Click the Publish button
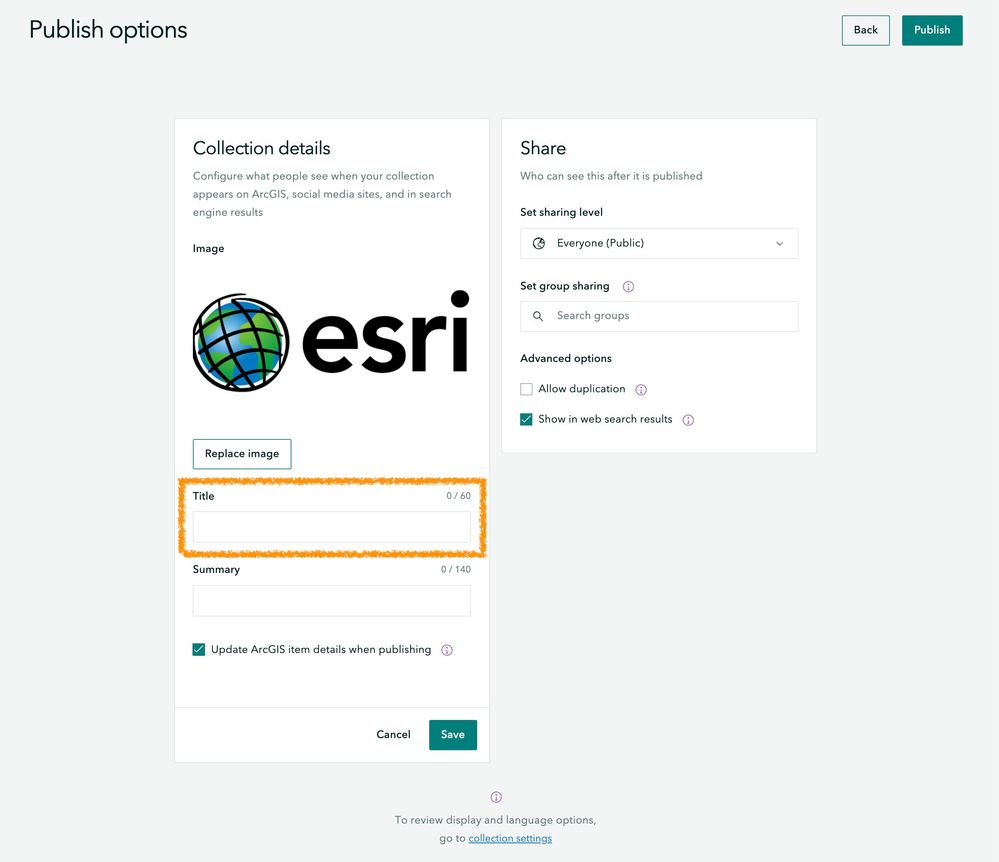 coord(931,30)
